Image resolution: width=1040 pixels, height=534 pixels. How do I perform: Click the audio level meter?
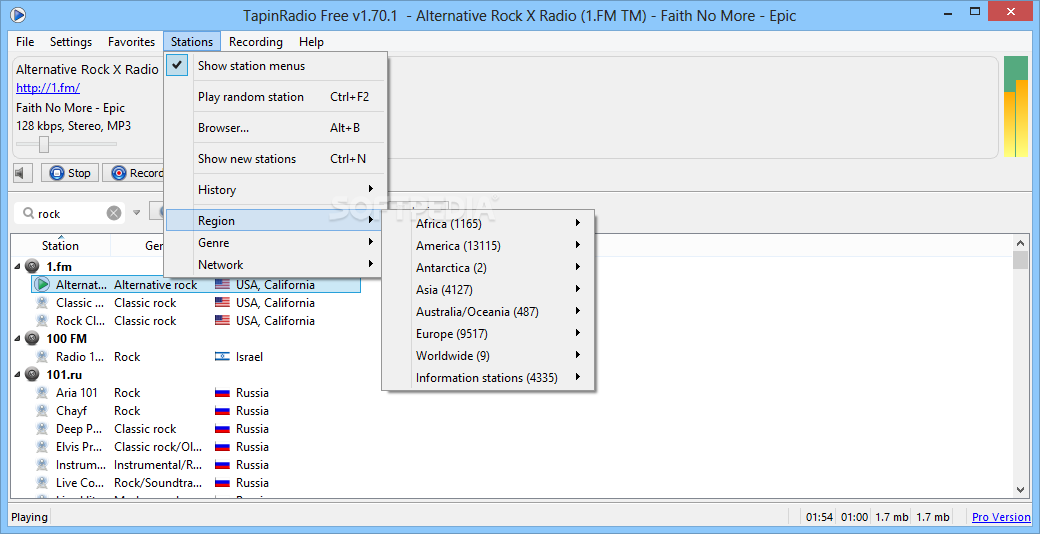[1015, 107]
